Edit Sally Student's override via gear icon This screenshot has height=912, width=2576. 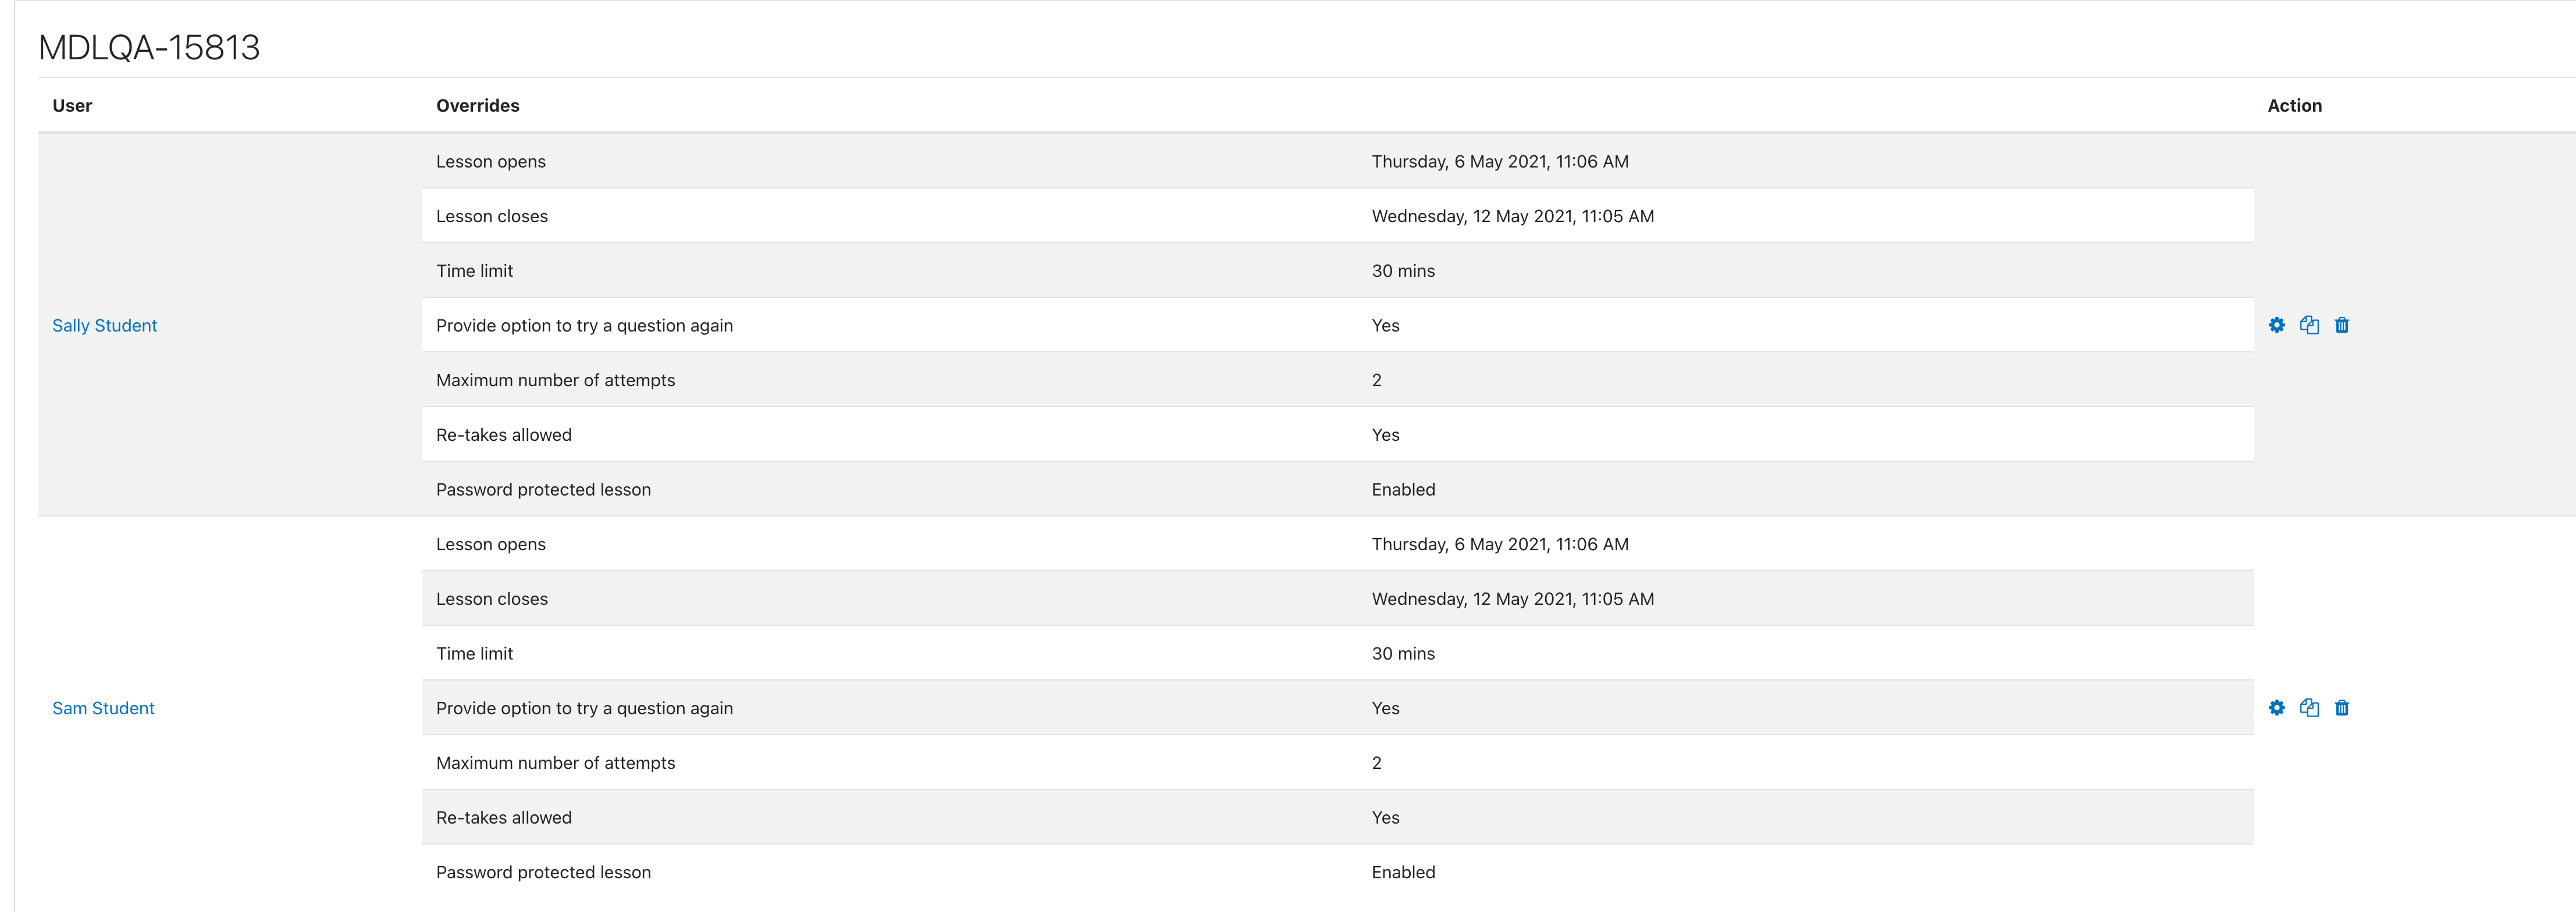click(2277, 325)
